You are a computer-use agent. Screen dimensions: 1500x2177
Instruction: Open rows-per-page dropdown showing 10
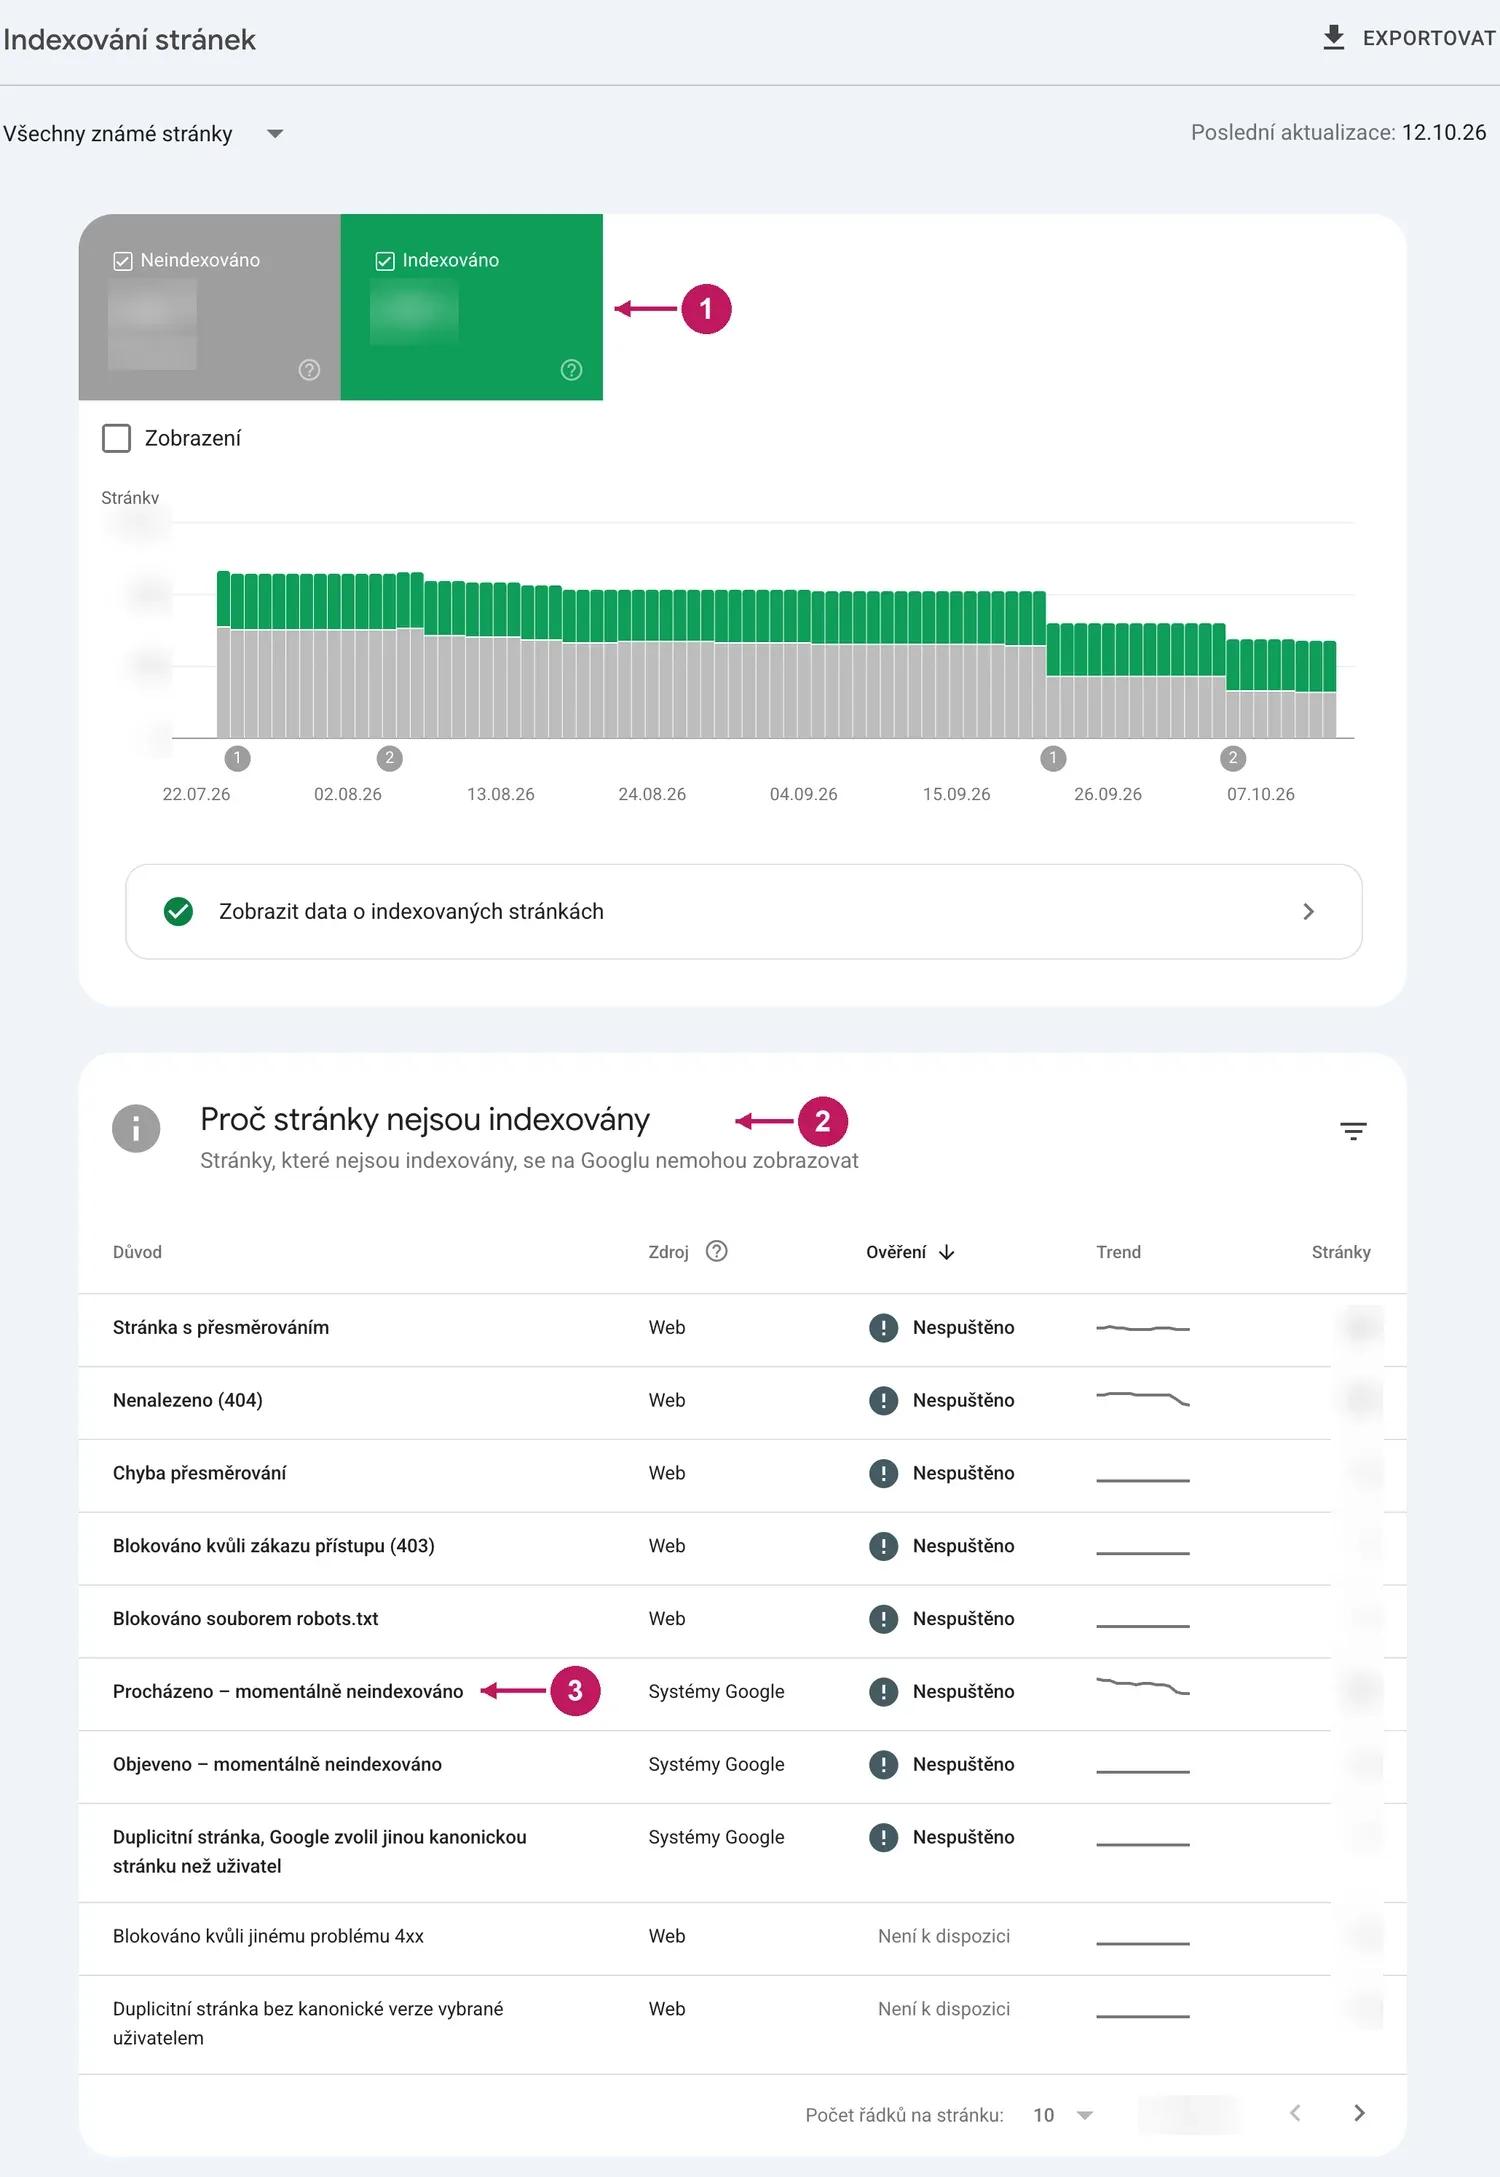point(1063,2115)
